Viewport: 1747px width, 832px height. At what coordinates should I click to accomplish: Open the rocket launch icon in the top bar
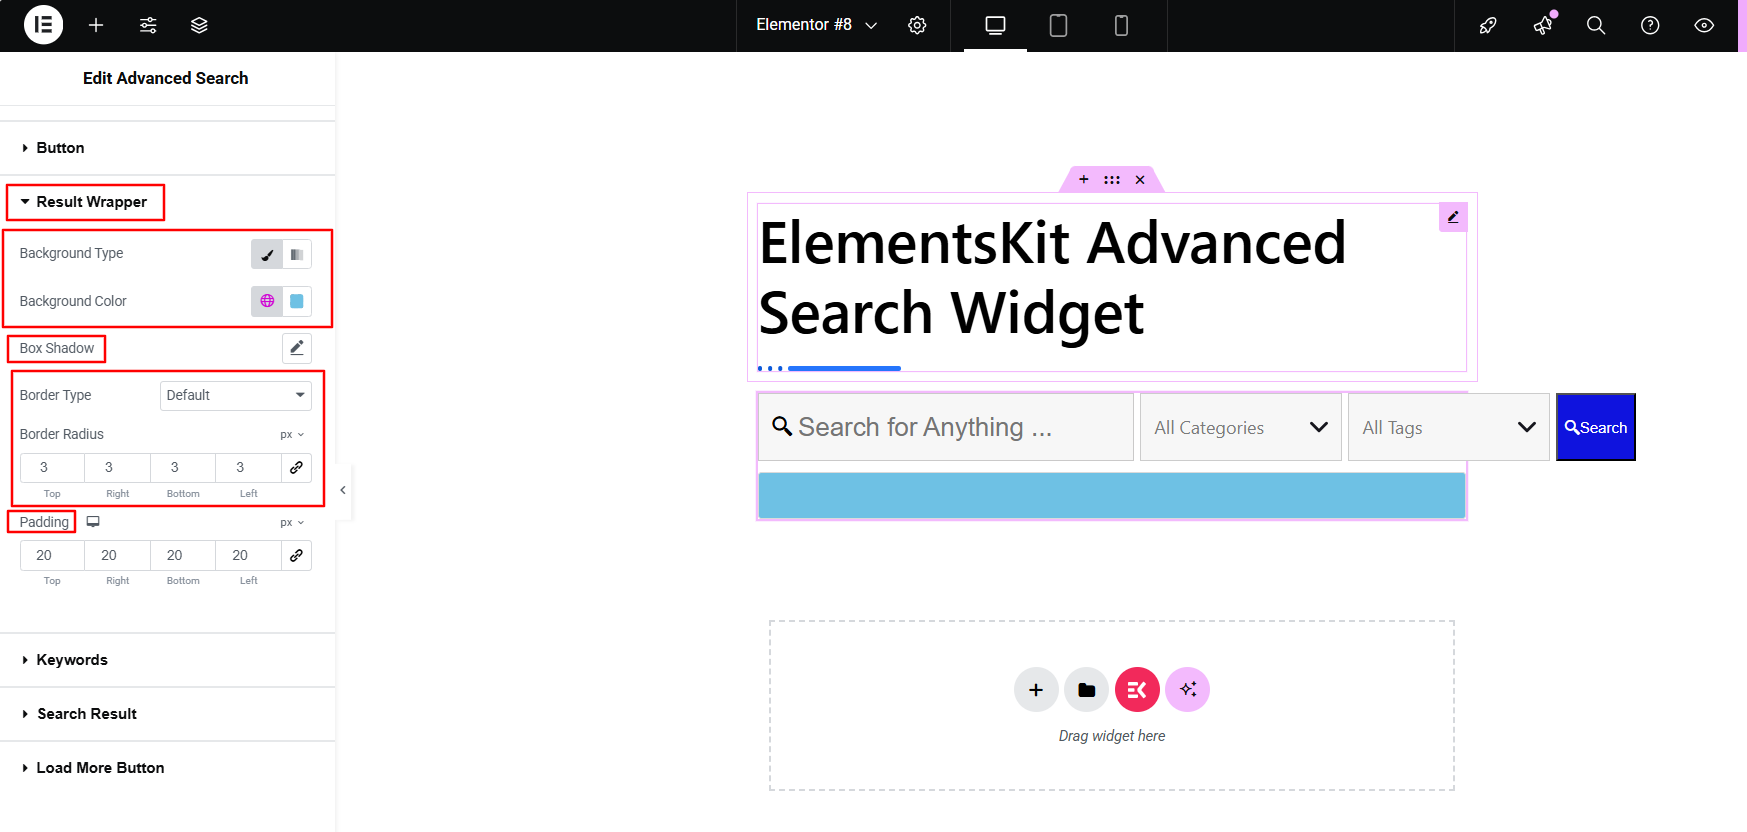1488,25
